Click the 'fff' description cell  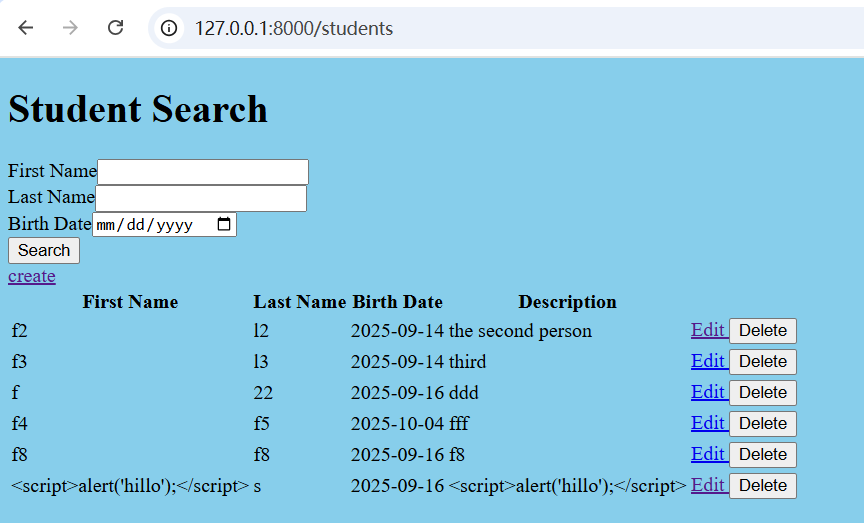(x=458, y=423)
